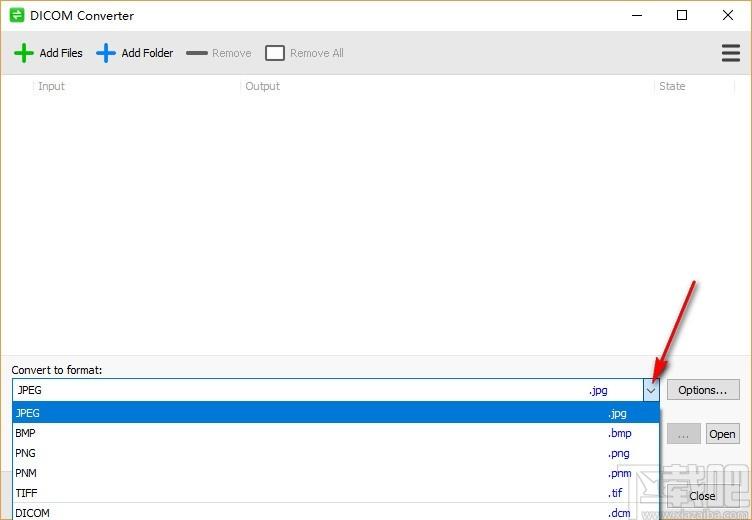Select JPEG from the format list

point(336,413)
